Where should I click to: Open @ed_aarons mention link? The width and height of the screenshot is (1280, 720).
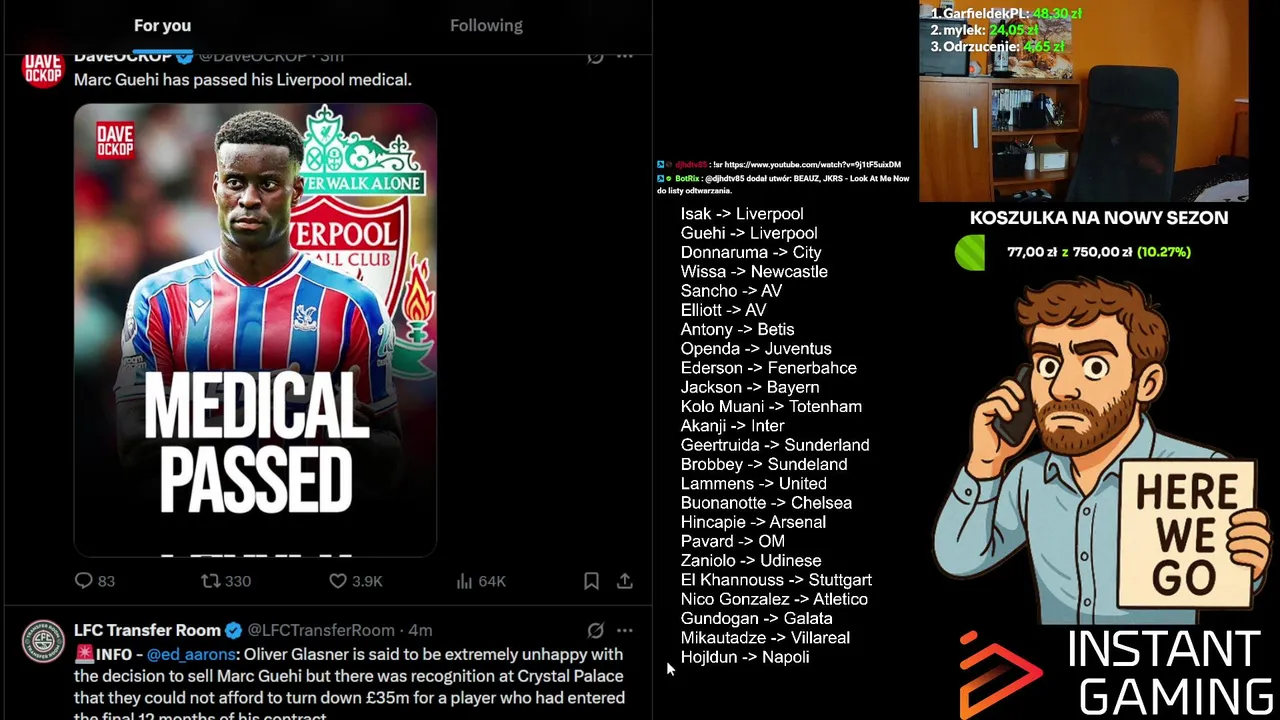point(192,654)
